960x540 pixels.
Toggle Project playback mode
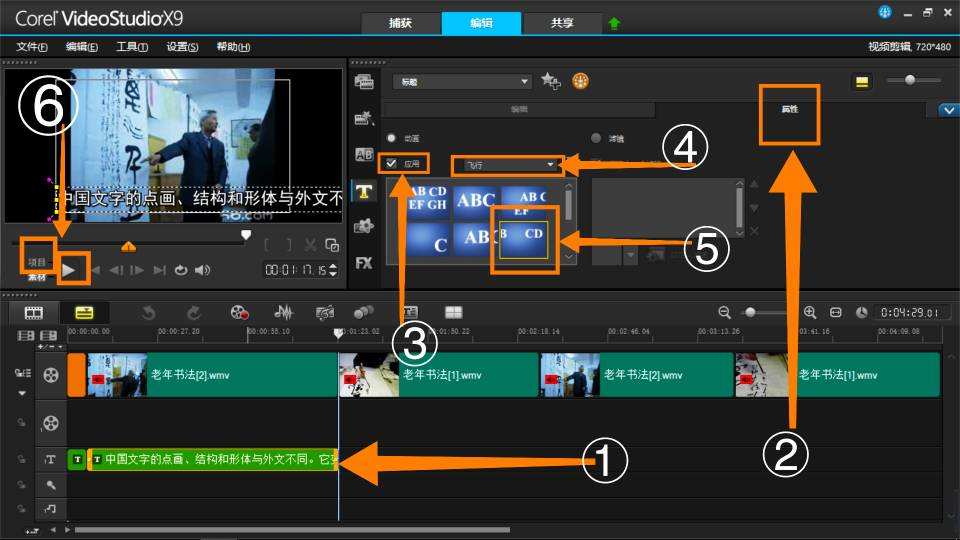[x=37, y=262]
